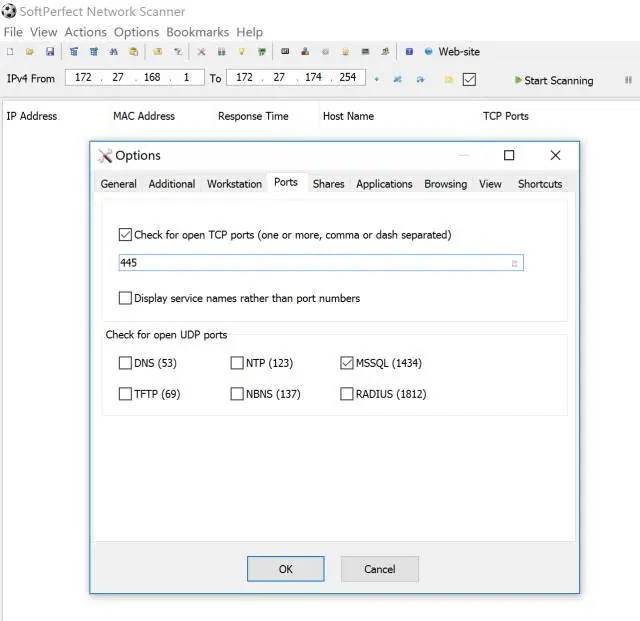The image size is (640, 621).
Task: Click the TCP Ports column header
Action: 506,116
